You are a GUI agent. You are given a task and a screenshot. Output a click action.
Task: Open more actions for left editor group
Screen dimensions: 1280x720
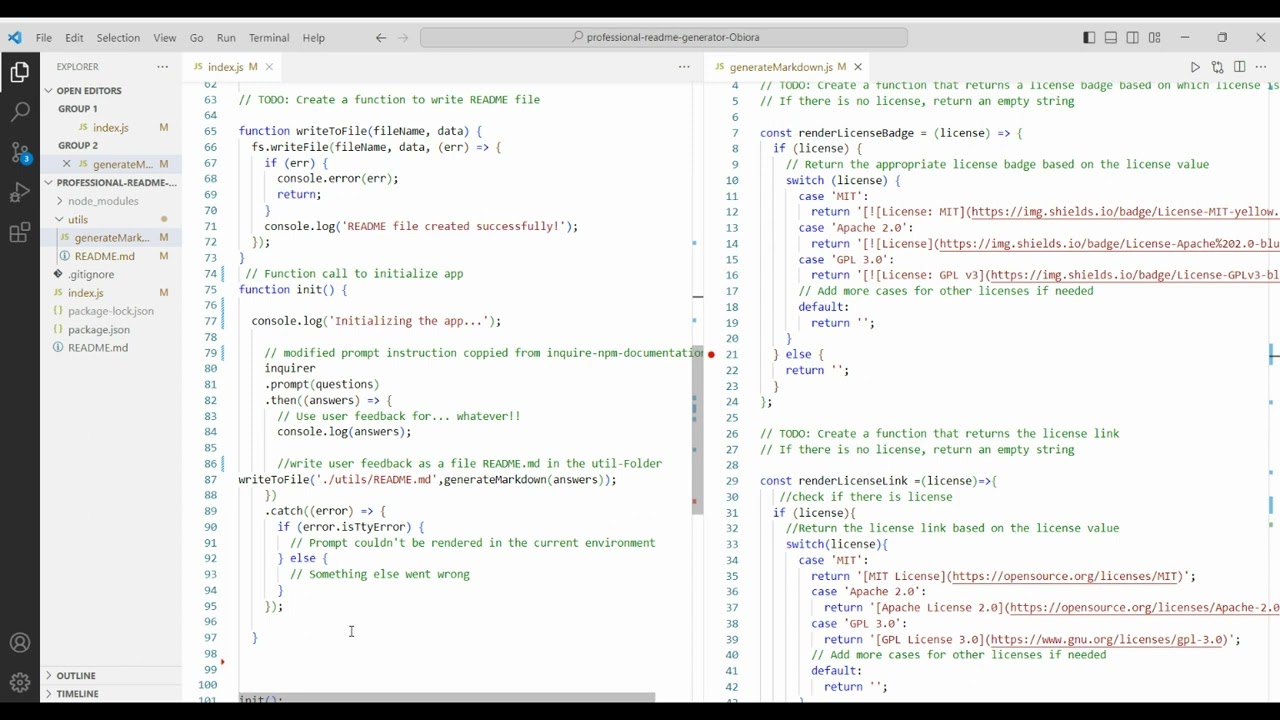click(684, 67)
